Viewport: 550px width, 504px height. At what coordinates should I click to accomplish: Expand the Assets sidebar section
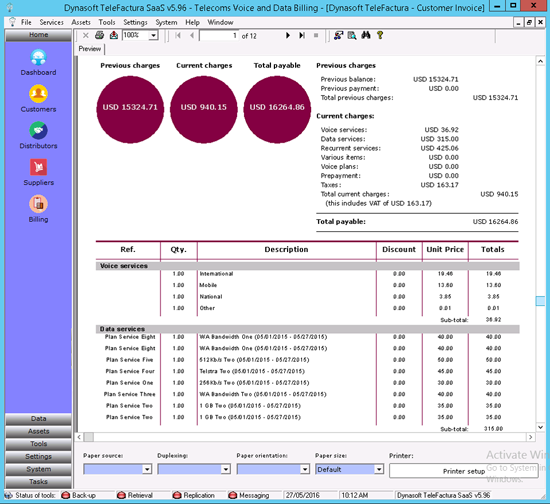tap(38, 431)
